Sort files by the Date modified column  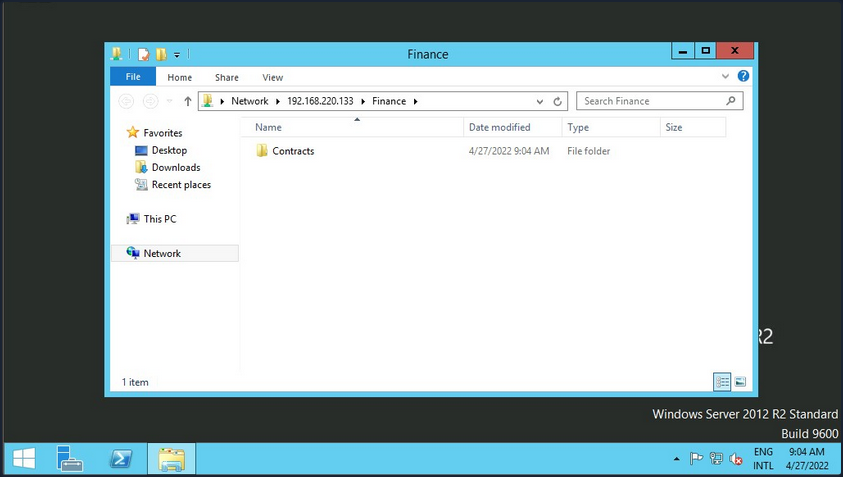tap(500, 127)
